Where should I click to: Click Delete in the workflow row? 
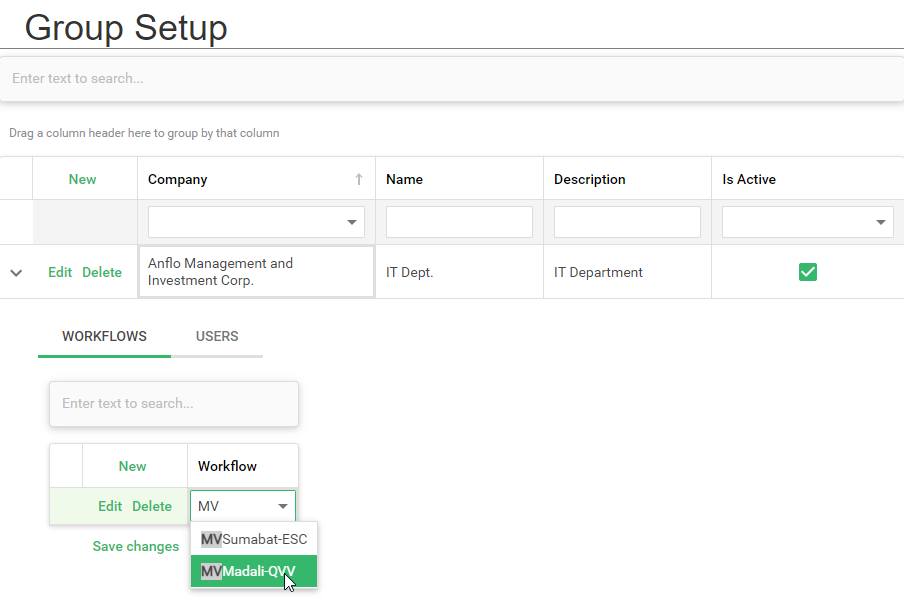[x=152, y=506]
